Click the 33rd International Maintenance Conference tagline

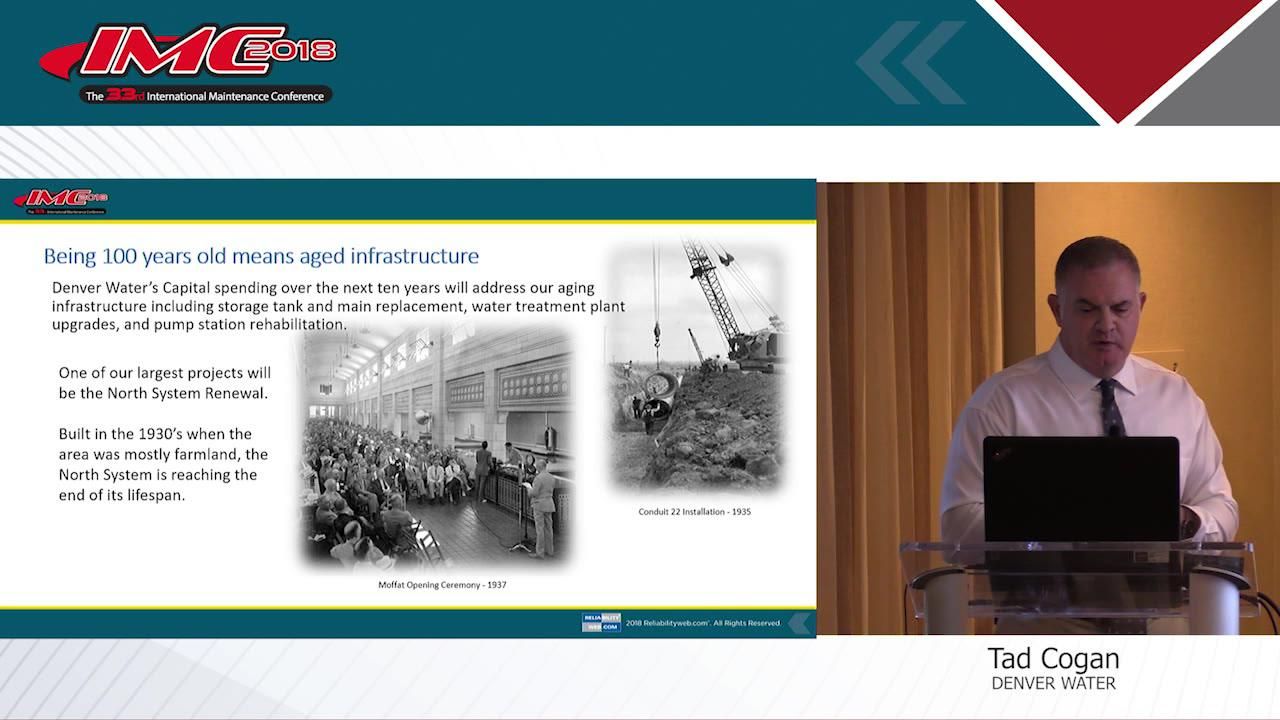[x=205, y=96]
